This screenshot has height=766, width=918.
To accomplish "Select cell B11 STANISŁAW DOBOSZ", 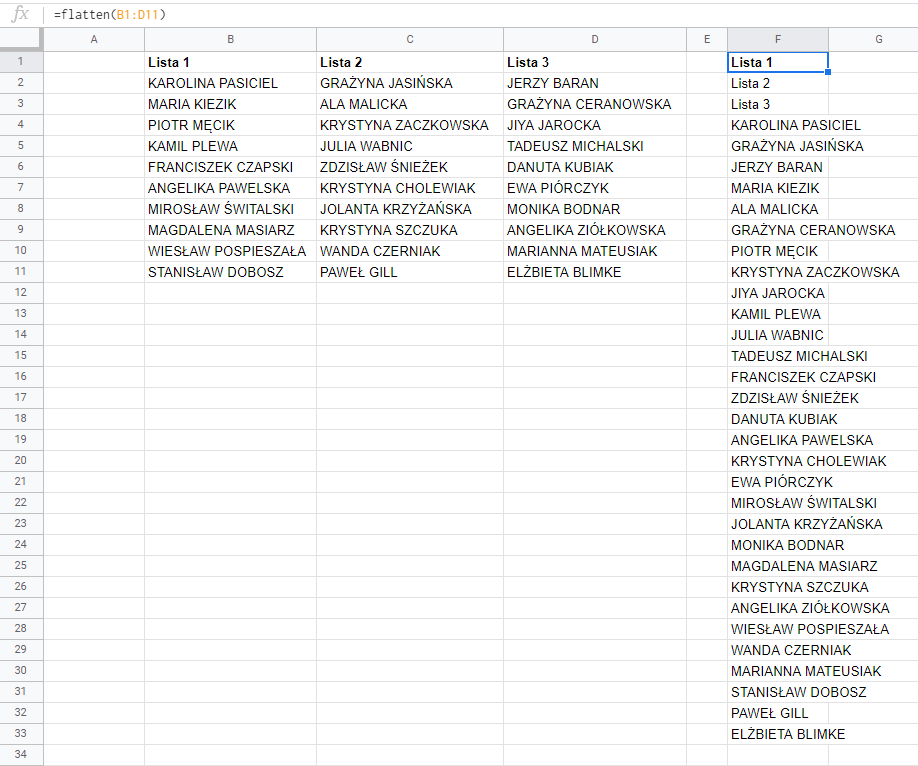I will (x=230, y=272).
